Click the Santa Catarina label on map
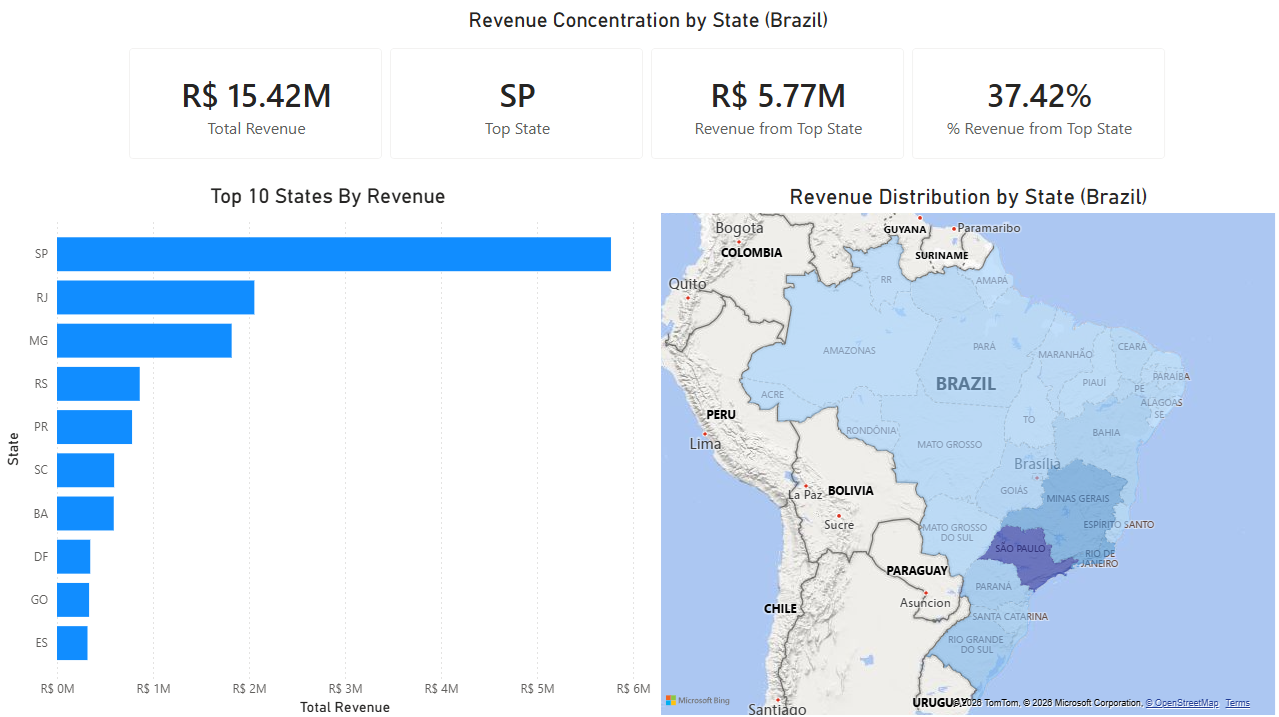The image size is (1279, 717). coord(1011,617)
